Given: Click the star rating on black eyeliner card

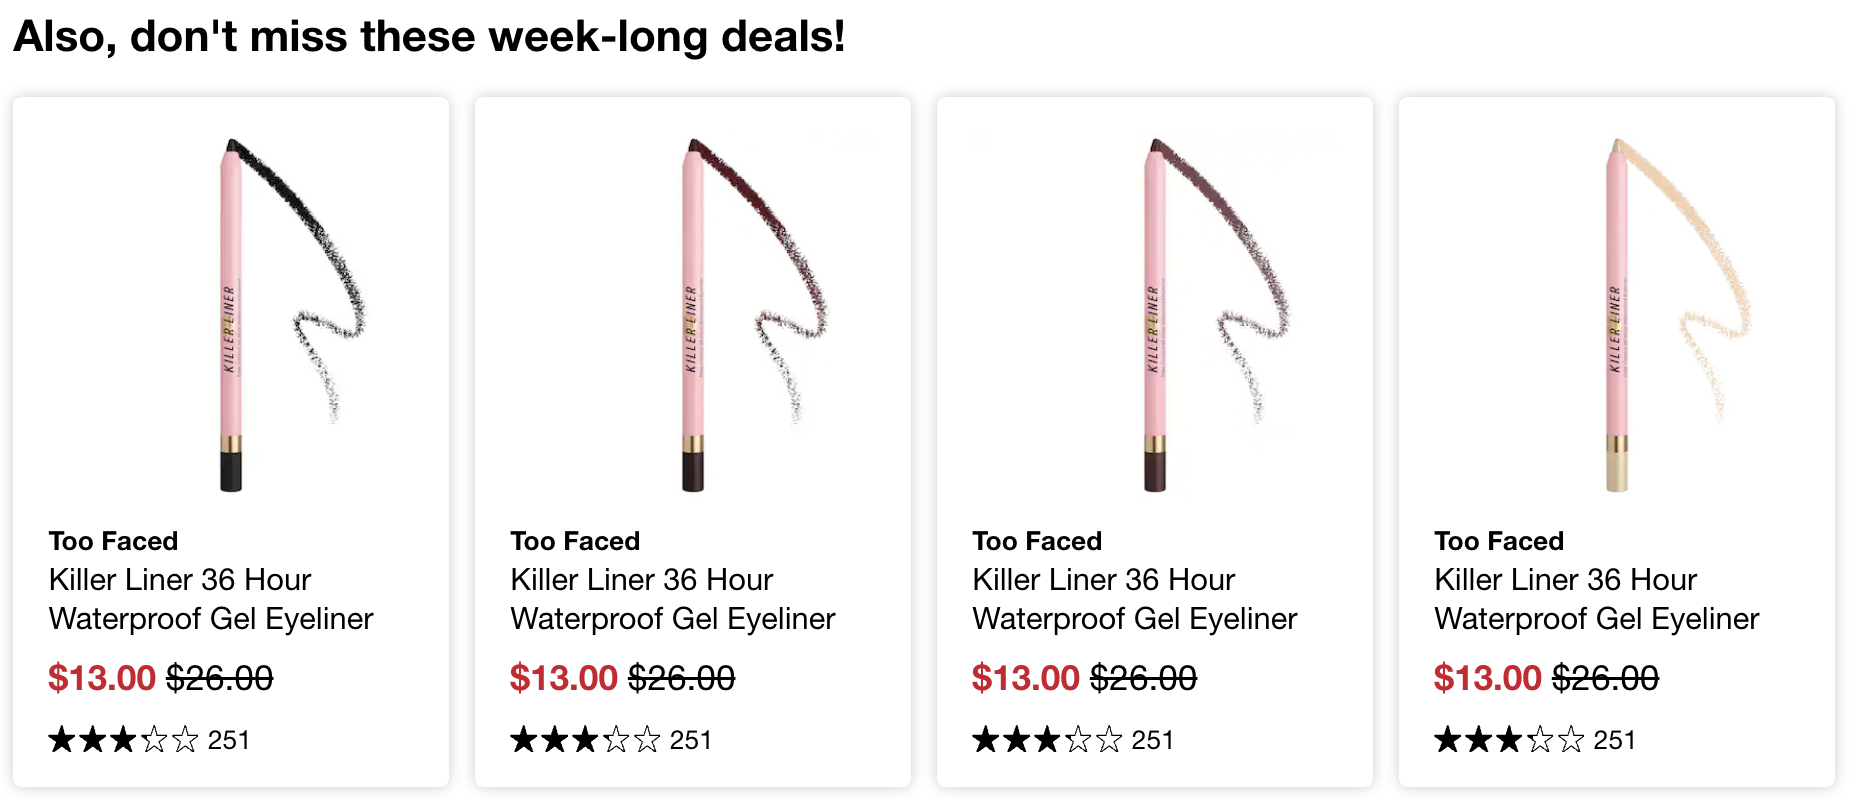Looking at the screenshot, I should [x=123, y=740].
